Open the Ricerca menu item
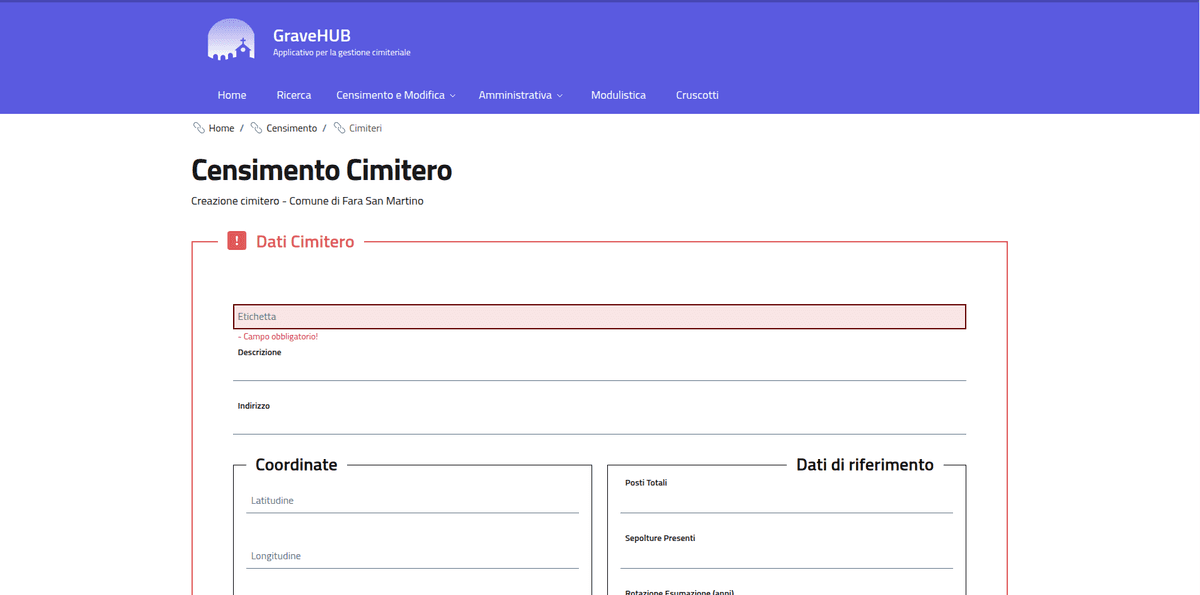Screen dimensions: 1200x595 click(293, 95)
